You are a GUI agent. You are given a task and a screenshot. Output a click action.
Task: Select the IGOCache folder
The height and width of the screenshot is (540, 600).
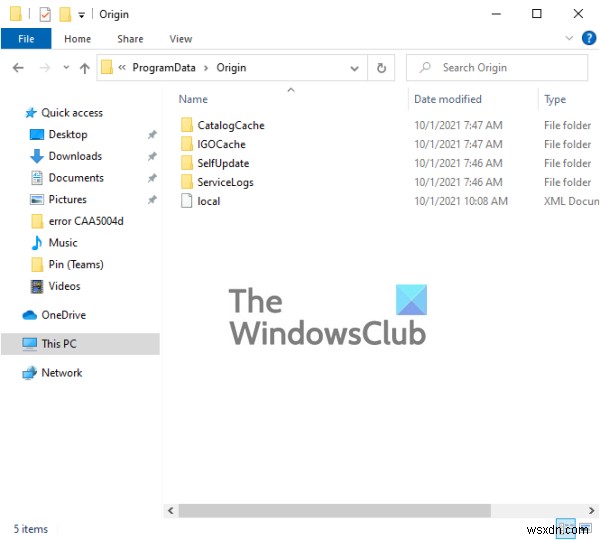click(221, 144)
